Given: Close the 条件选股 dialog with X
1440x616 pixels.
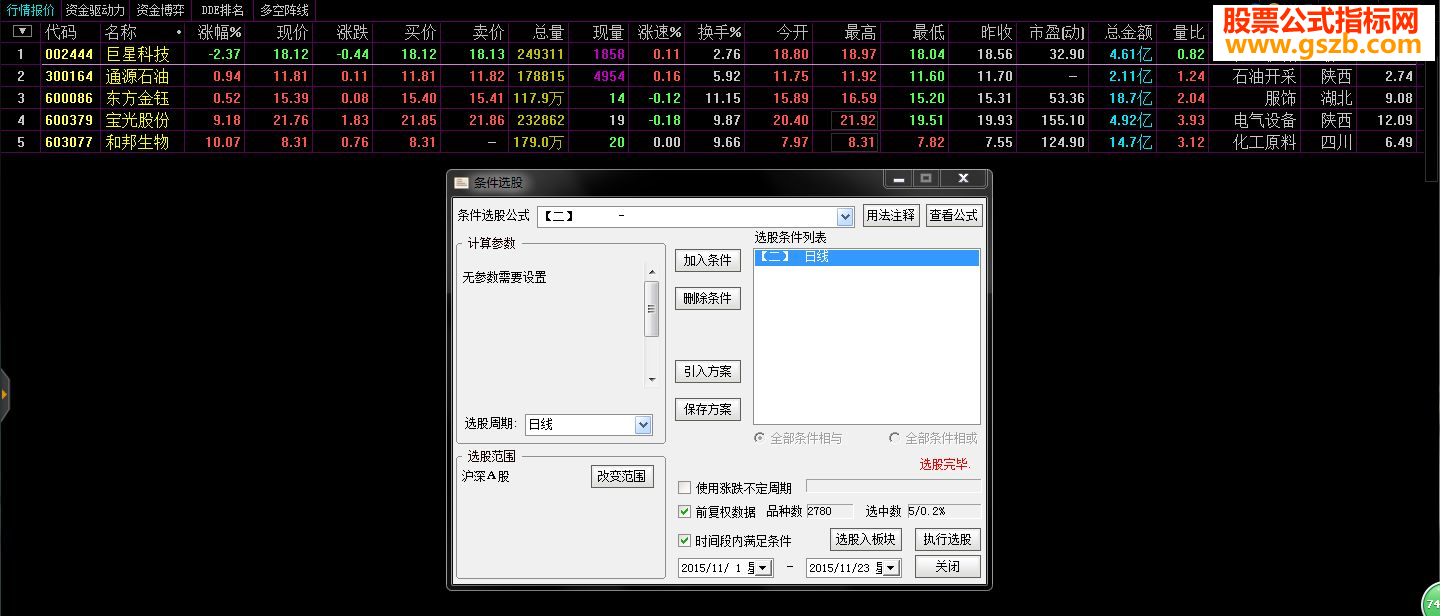Looking at the screenshot, I should (963, 179).
